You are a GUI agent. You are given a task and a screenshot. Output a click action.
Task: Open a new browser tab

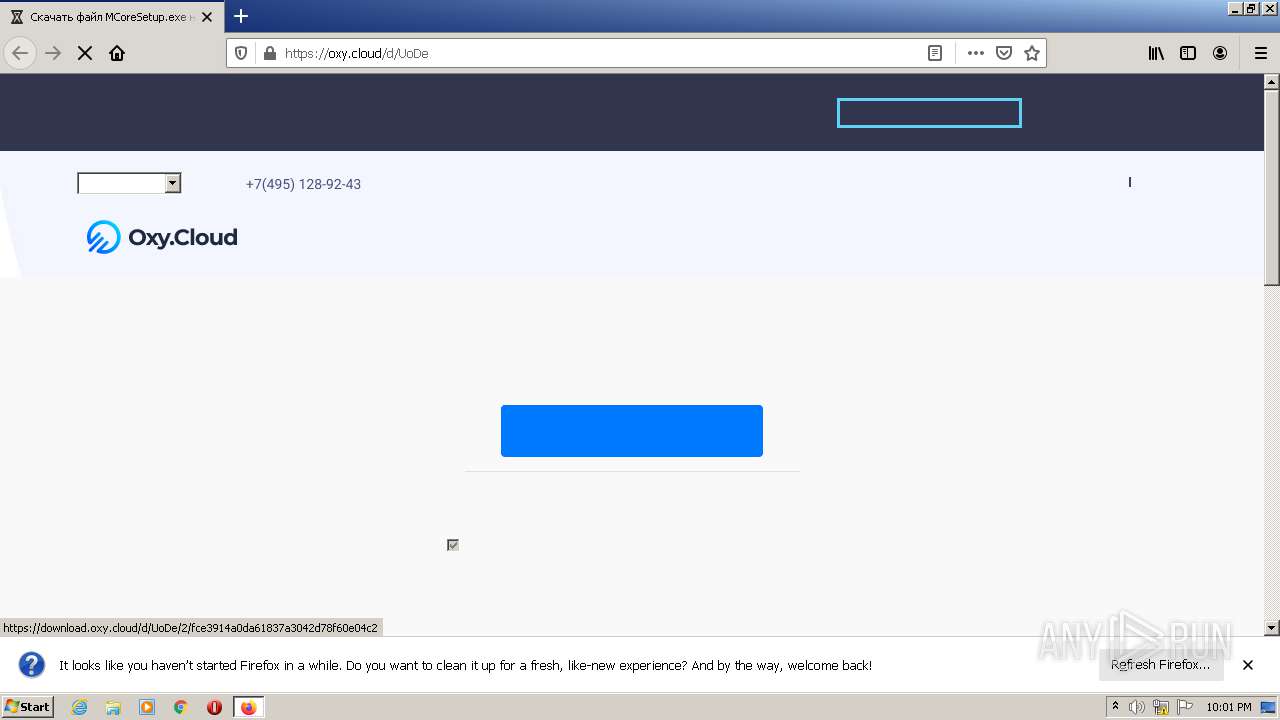point(241,16)
